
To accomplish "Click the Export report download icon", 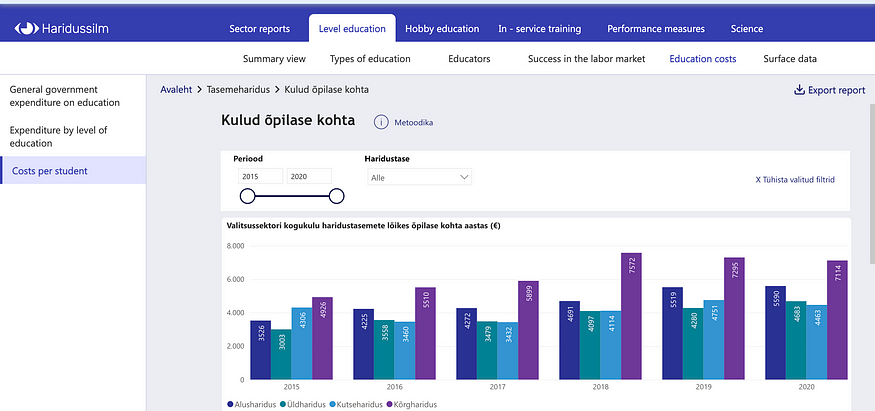I will coord(799,90).
